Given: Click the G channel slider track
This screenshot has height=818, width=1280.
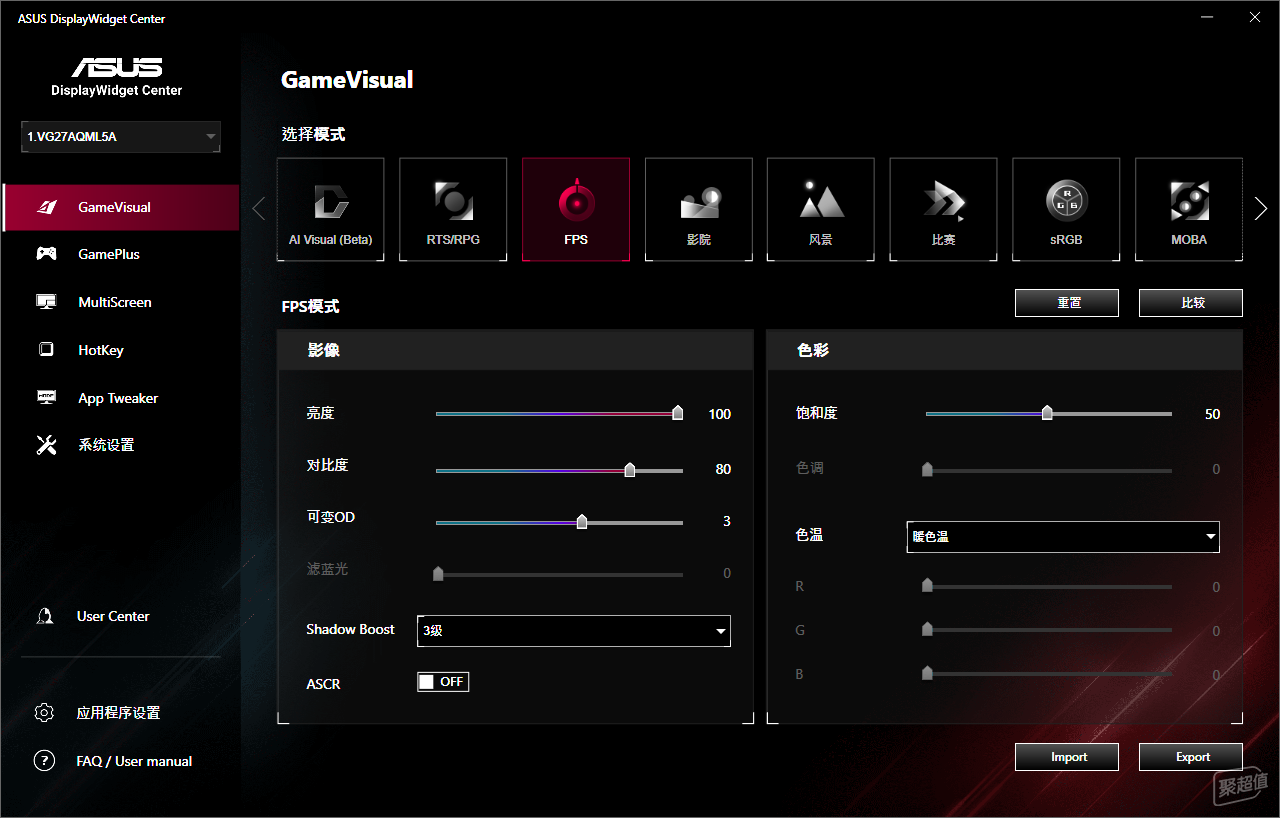Looking at the screenshot, I should tap(1049, 630).
